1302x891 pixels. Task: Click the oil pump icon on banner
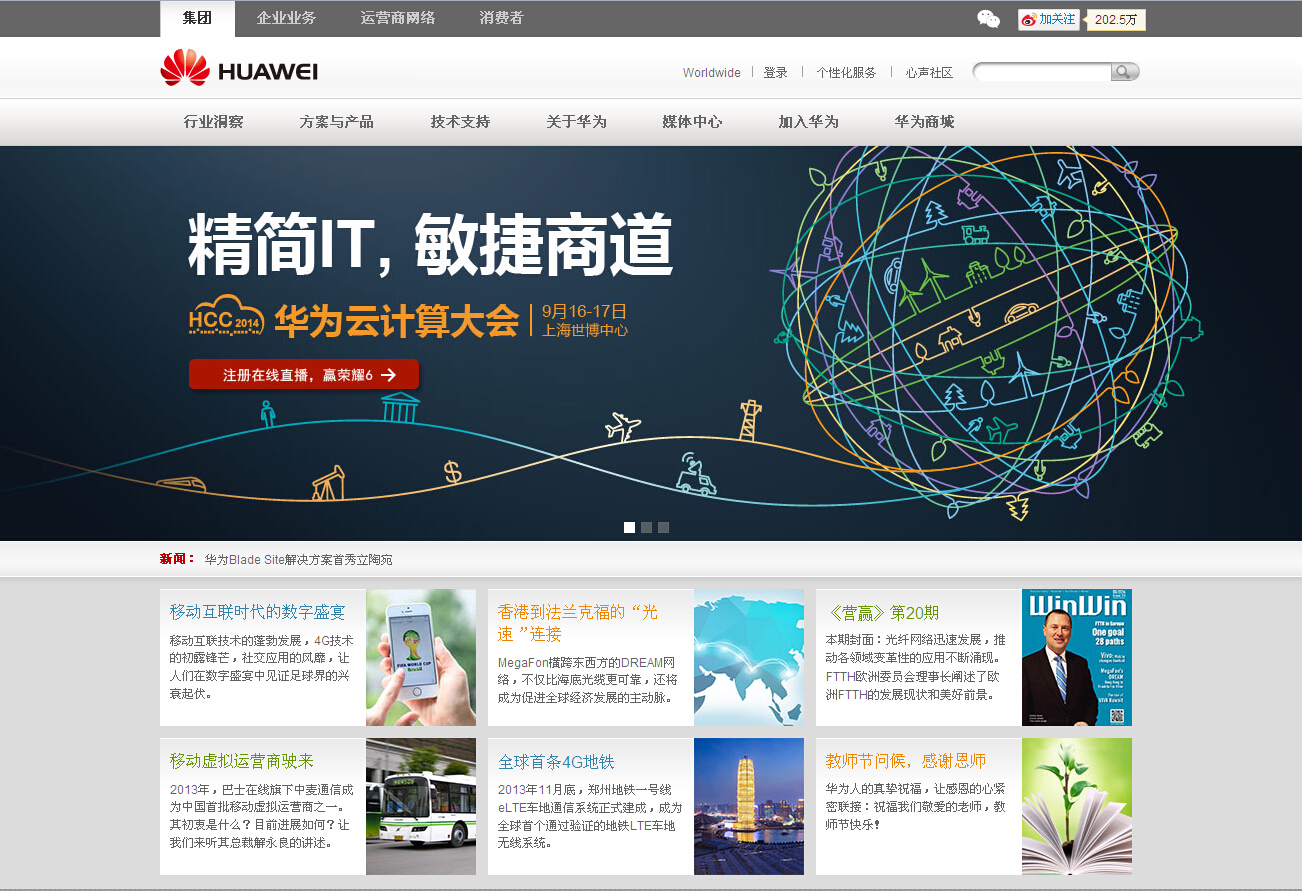point(327,484)
